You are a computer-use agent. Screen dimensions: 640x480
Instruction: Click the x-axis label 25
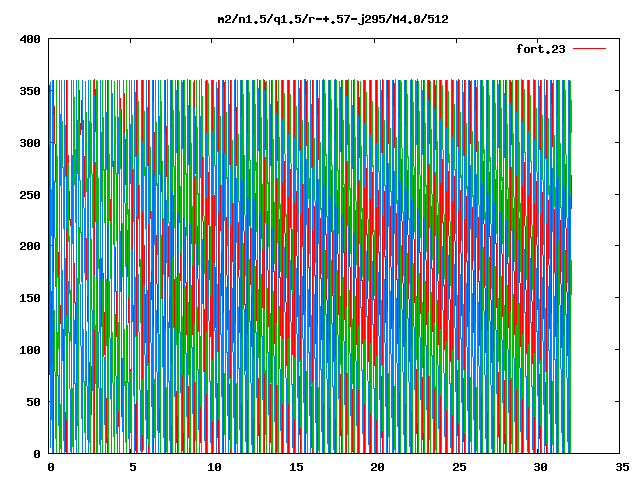(x=459, y=467)
